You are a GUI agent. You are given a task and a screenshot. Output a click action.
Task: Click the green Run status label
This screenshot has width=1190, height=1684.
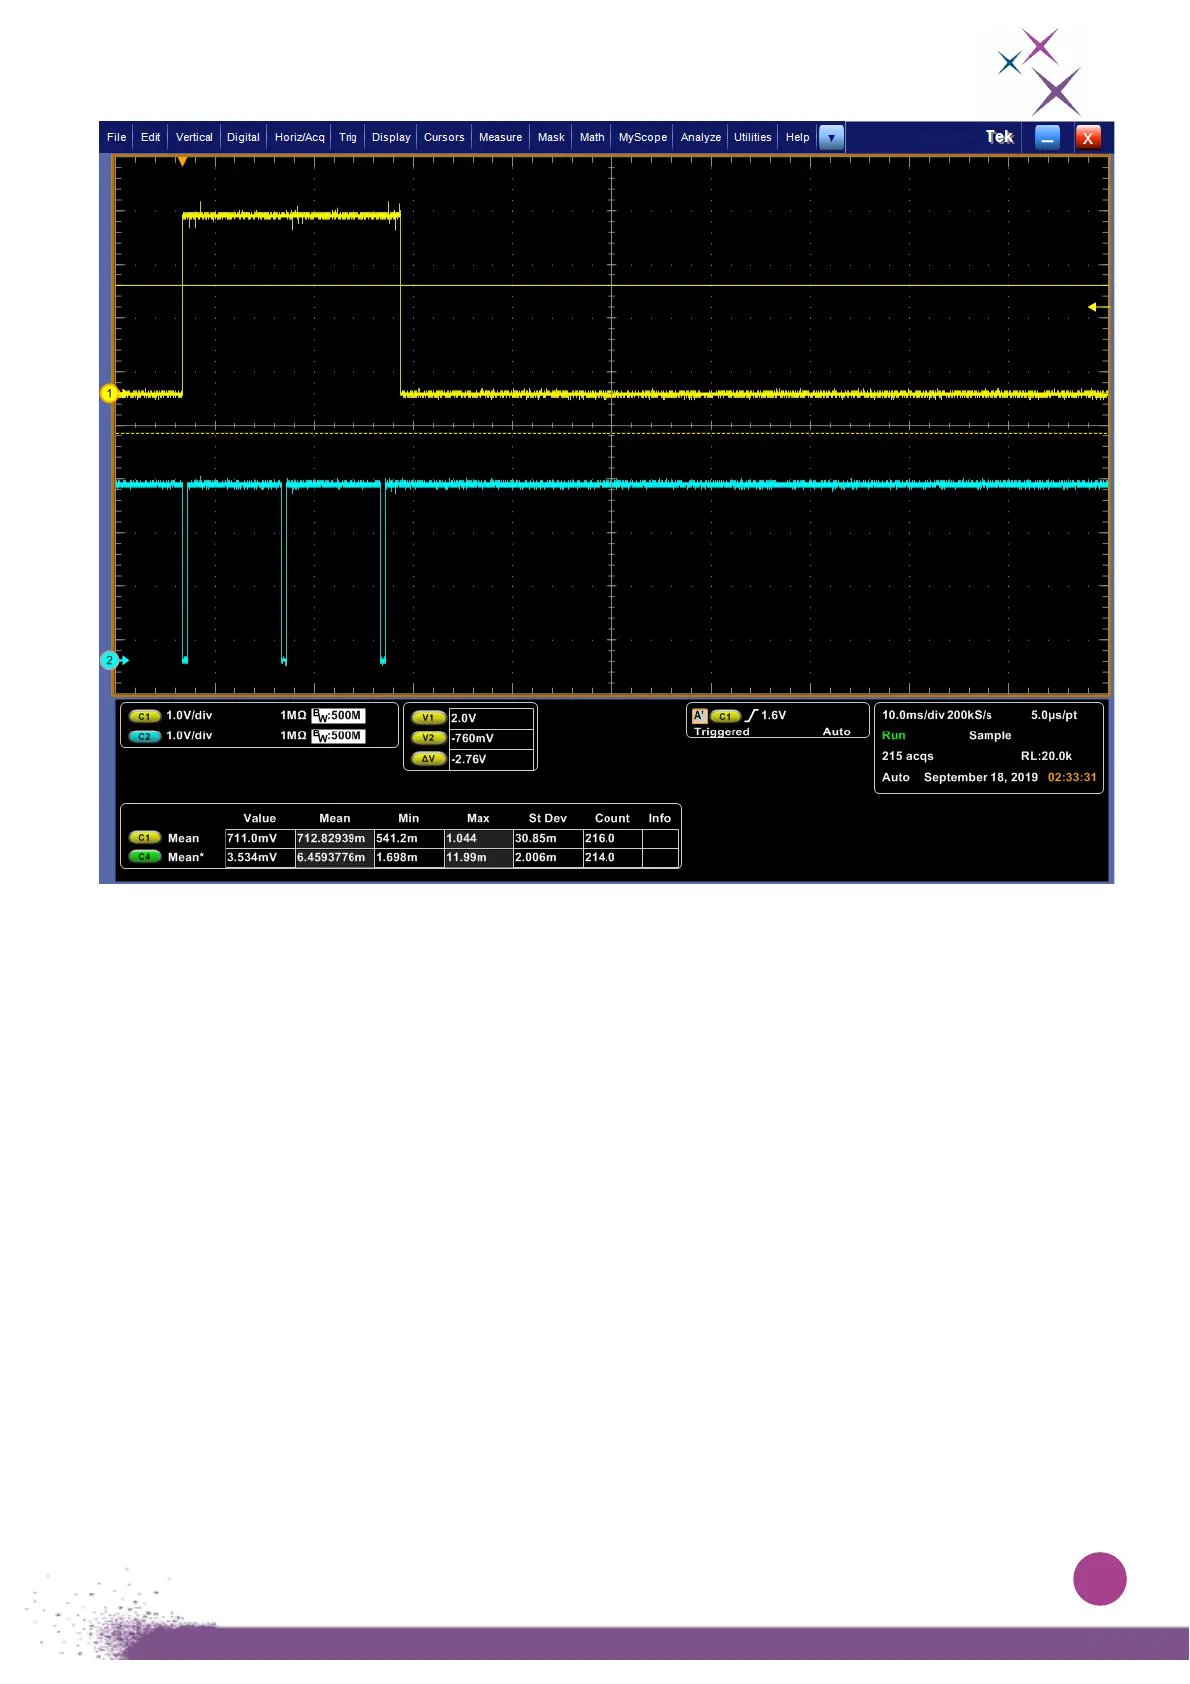[x=893, y=736]
